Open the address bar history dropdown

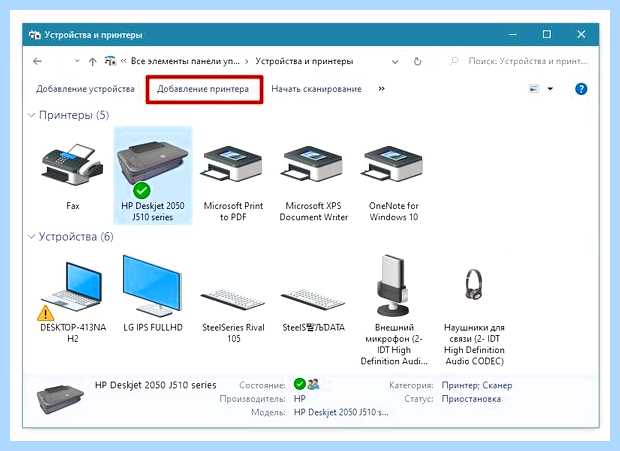pyautogui.click(x=395, y=62)
